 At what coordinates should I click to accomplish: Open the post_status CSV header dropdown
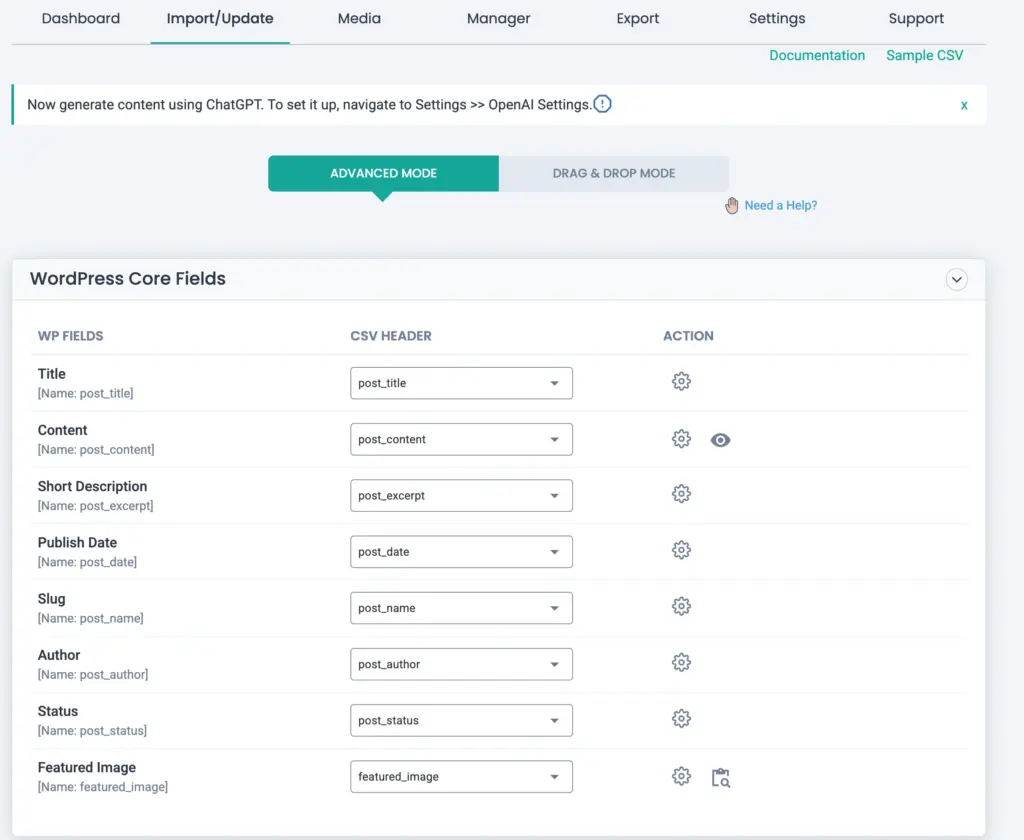point(460,720)
